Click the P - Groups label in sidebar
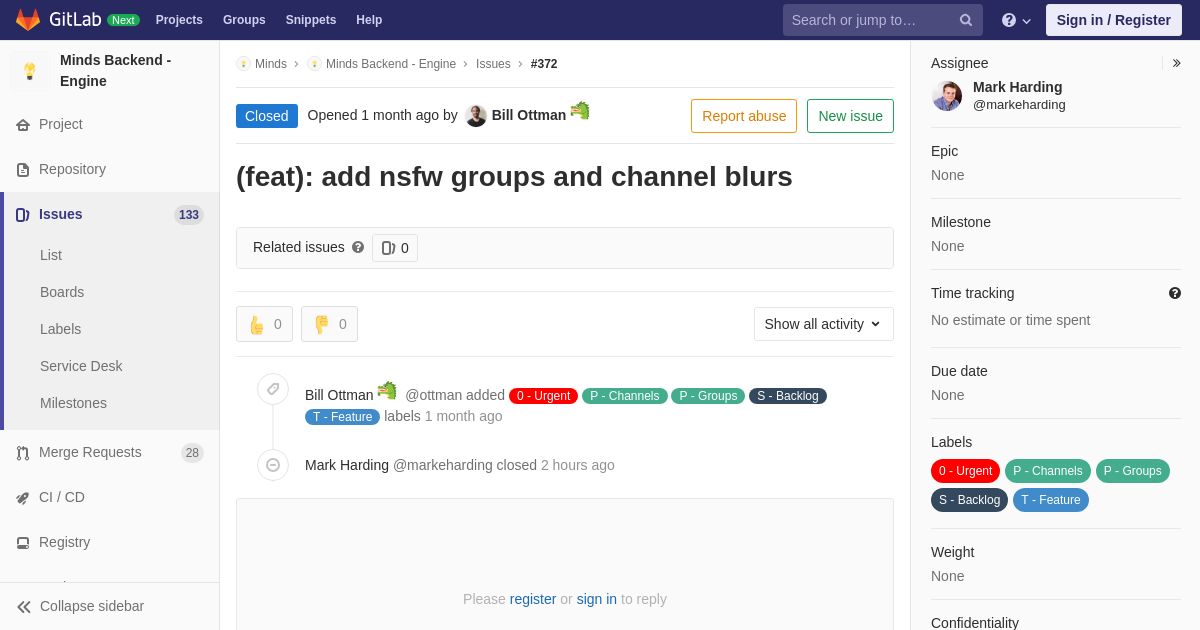 tap(1133, 471)
